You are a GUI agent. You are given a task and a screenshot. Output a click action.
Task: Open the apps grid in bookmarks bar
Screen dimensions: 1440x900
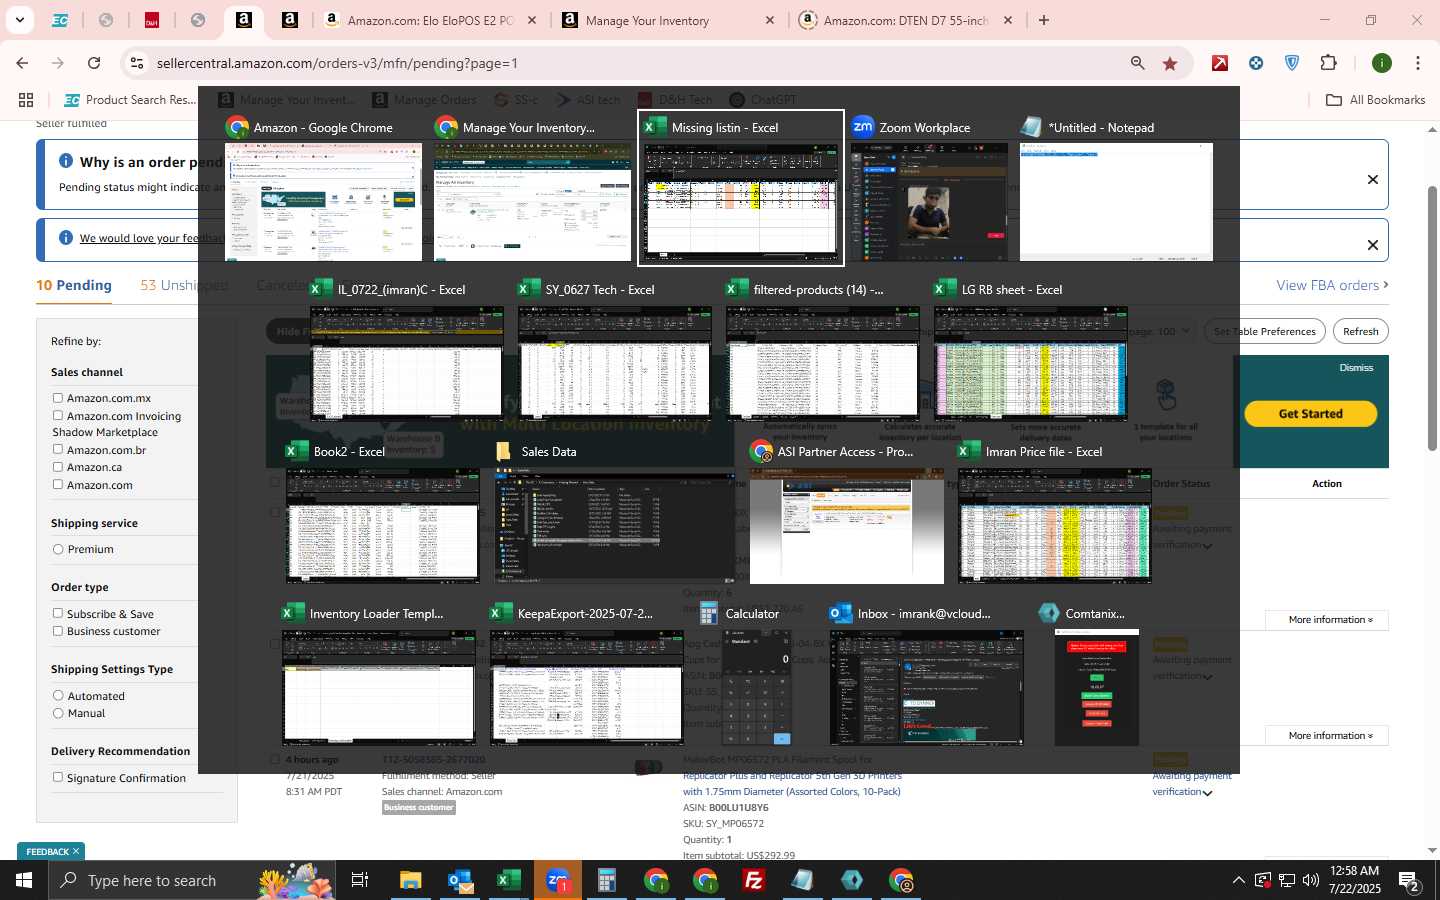[x=26, y=100]
